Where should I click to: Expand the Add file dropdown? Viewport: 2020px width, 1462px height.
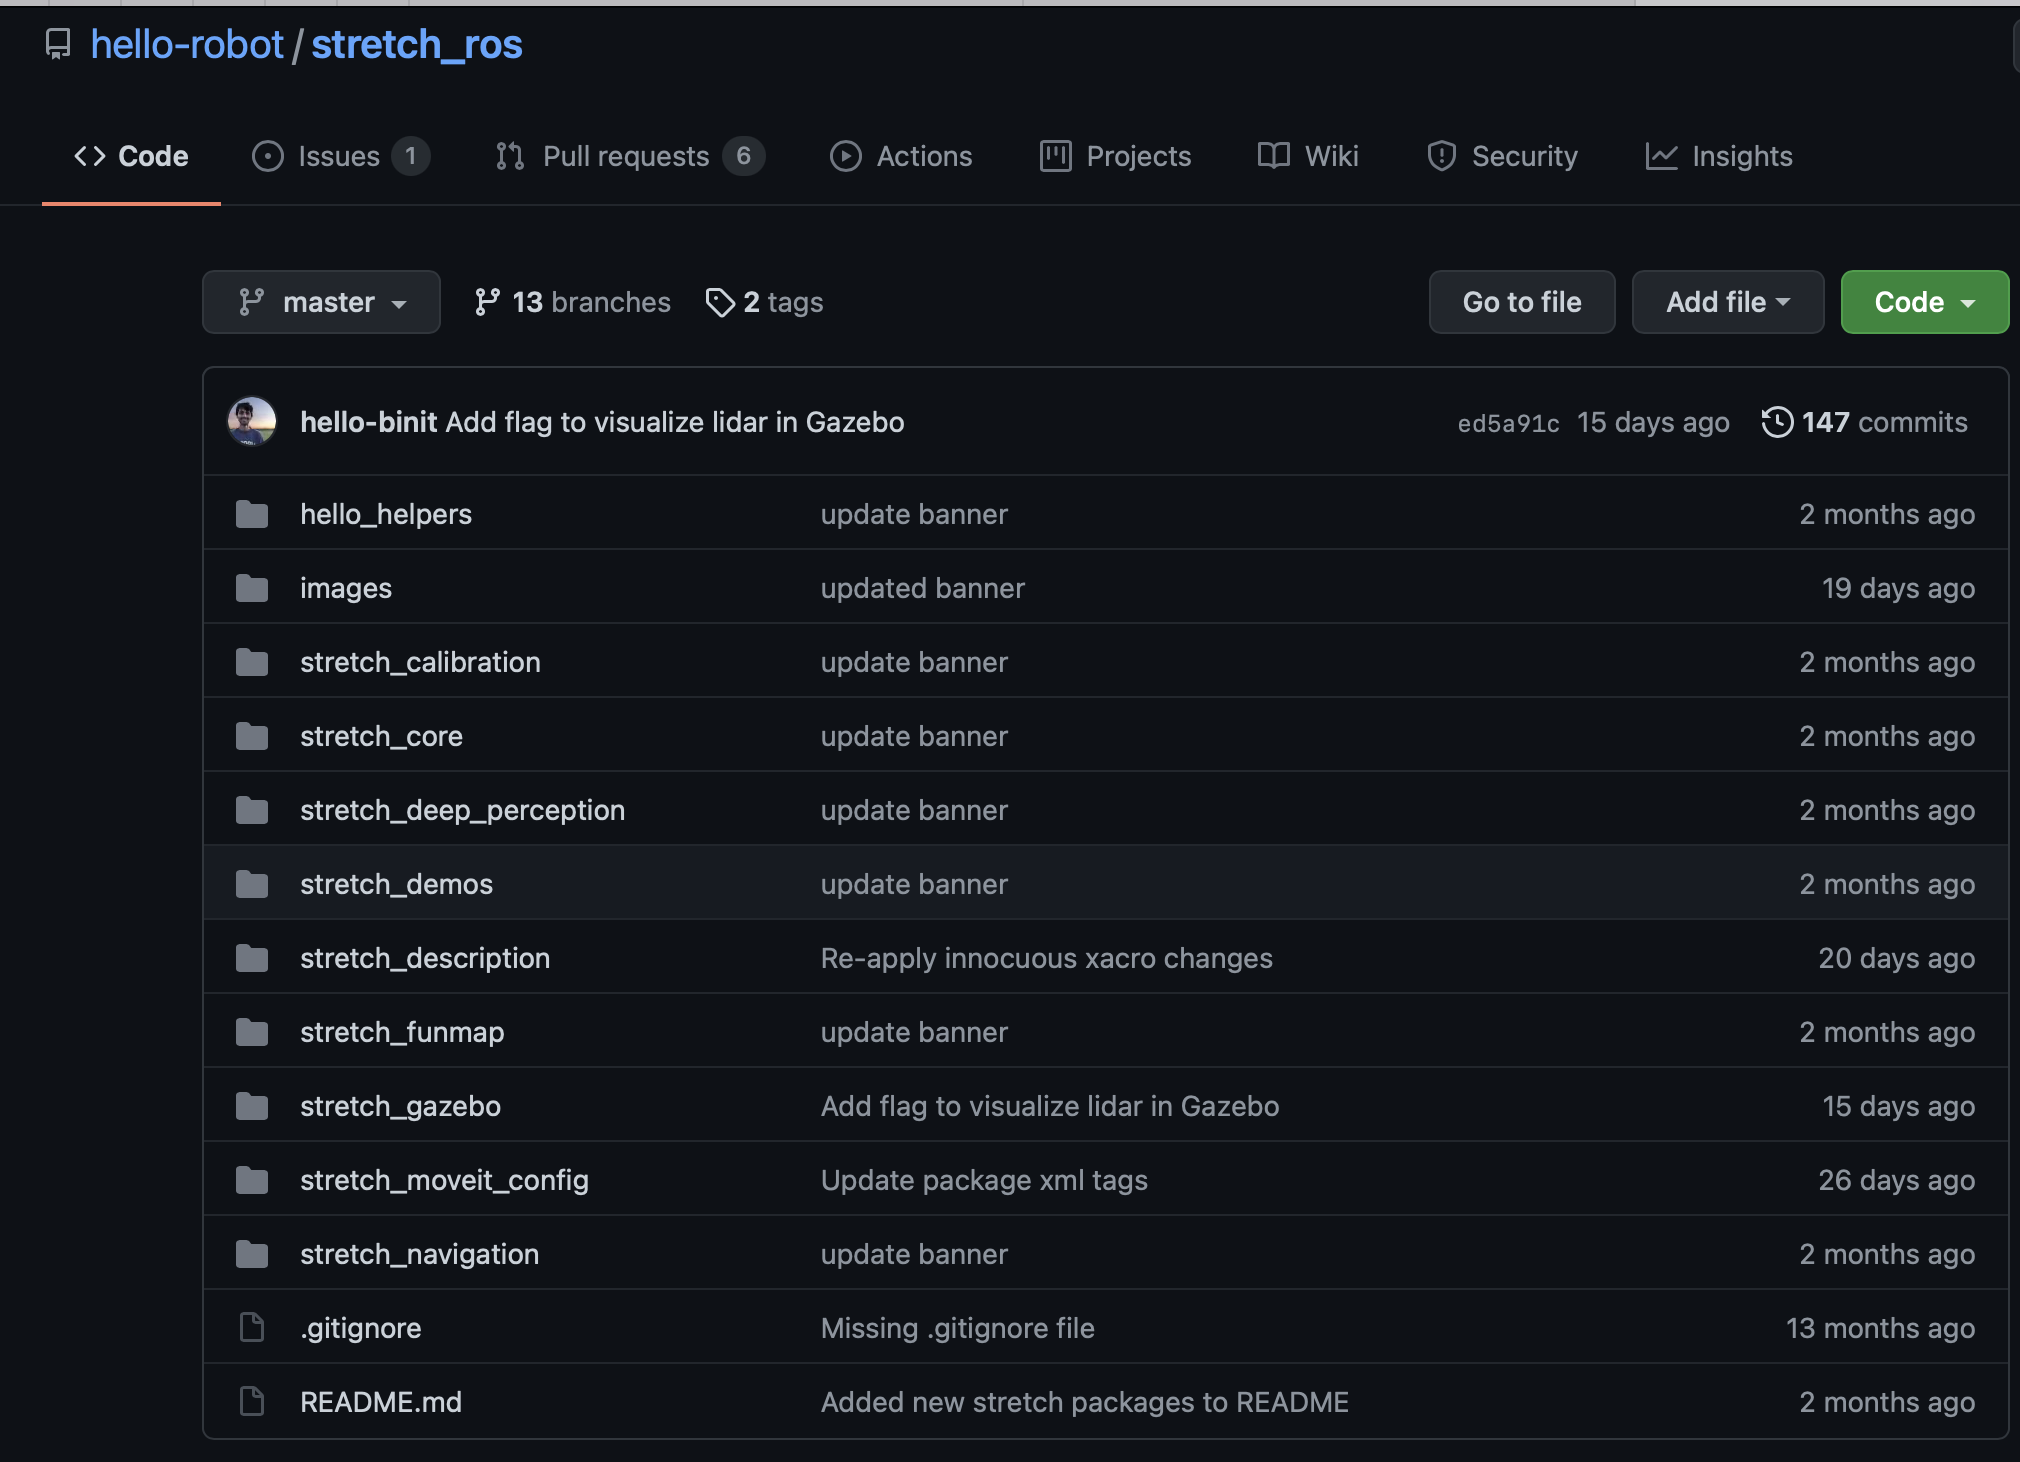[1727, 302]
